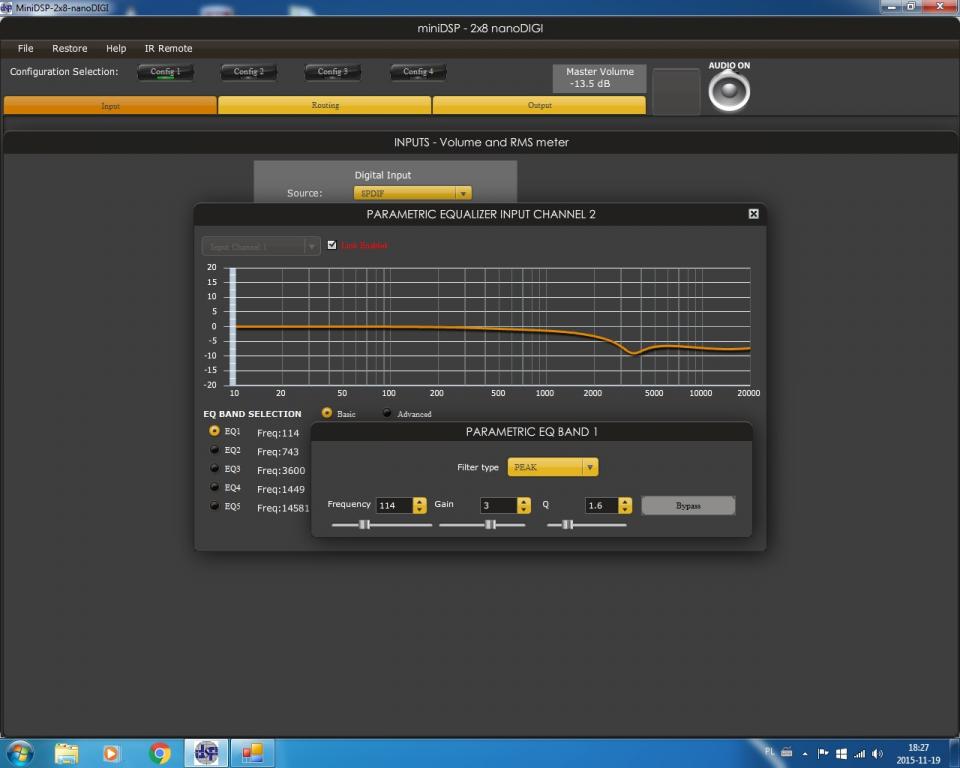The height and width of the screenshot is (768, 960).
Task: Select the EQ4 band radio button
Action: pyautogui.click(x=214, y=487)
